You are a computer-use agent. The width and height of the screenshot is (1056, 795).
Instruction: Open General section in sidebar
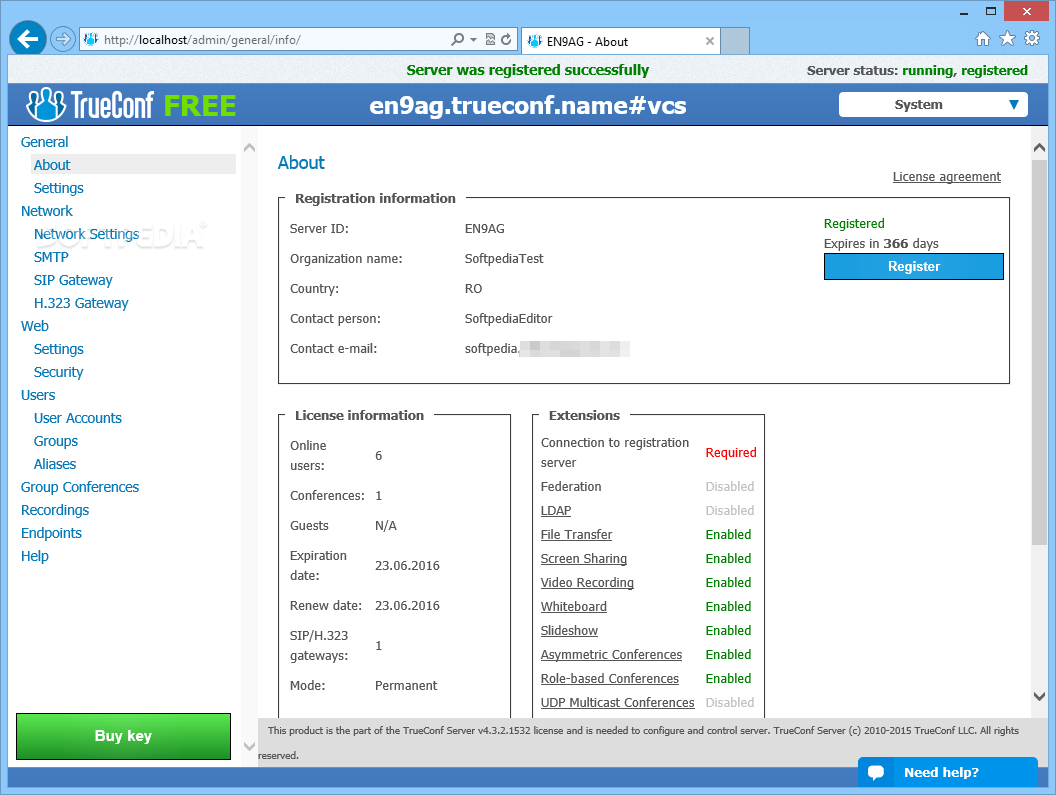(x=44, y=142)
